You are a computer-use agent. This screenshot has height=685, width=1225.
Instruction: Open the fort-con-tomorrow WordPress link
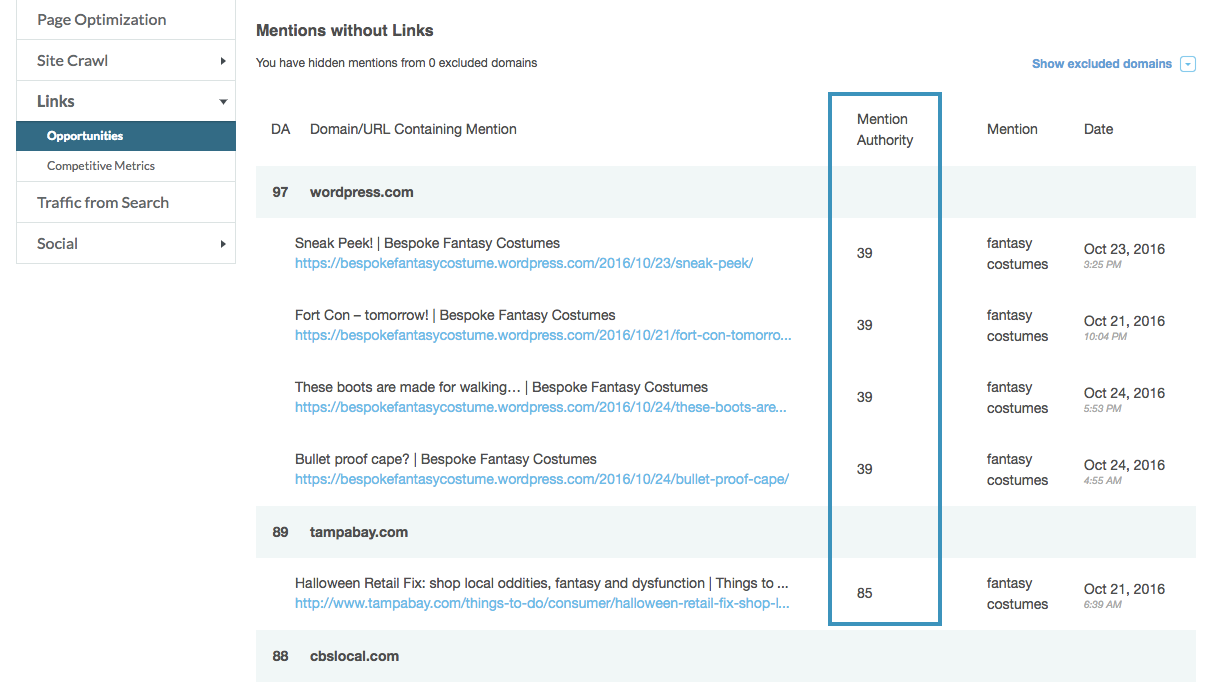pyautogui.click(x=542, y=335)
